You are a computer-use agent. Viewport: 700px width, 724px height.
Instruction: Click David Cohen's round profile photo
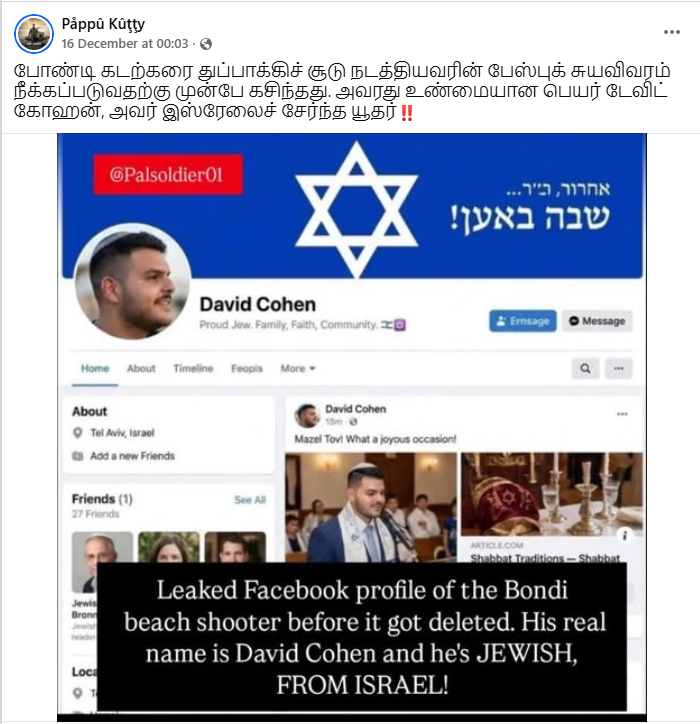coord(133,281)
